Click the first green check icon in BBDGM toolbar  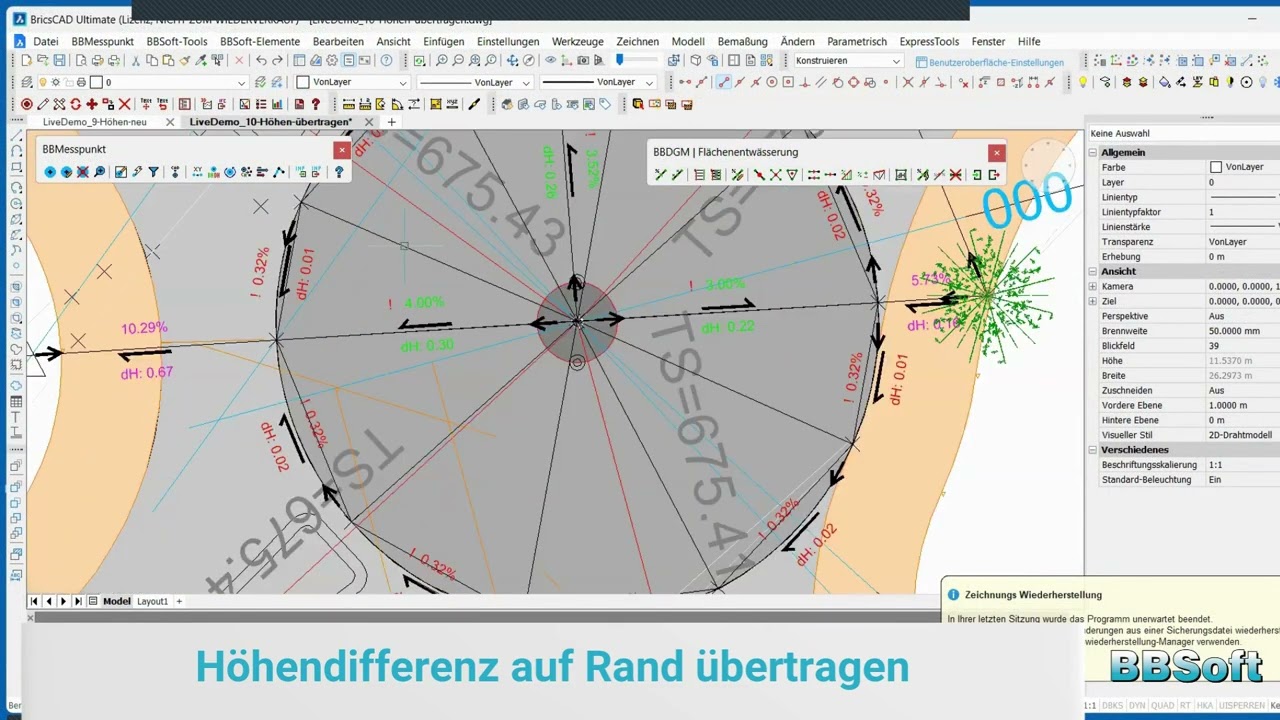coord(660,175)
